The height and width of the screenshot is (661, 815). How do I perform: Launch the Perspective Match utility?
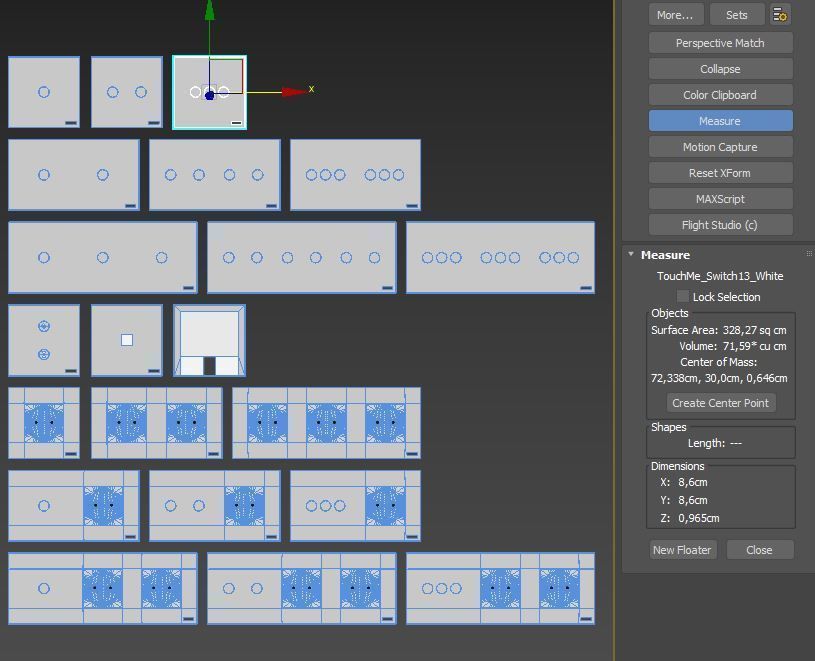click(x=720, y=43)
